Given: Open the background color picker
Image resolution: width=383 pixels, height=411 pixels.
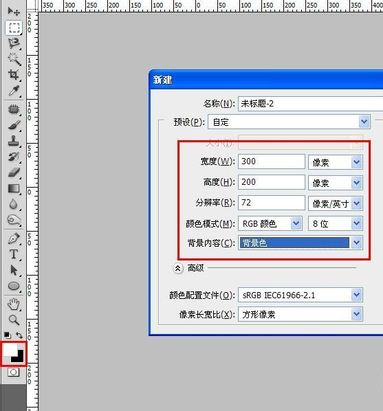Looking at the screenshot, I should [x=19, y=357].
